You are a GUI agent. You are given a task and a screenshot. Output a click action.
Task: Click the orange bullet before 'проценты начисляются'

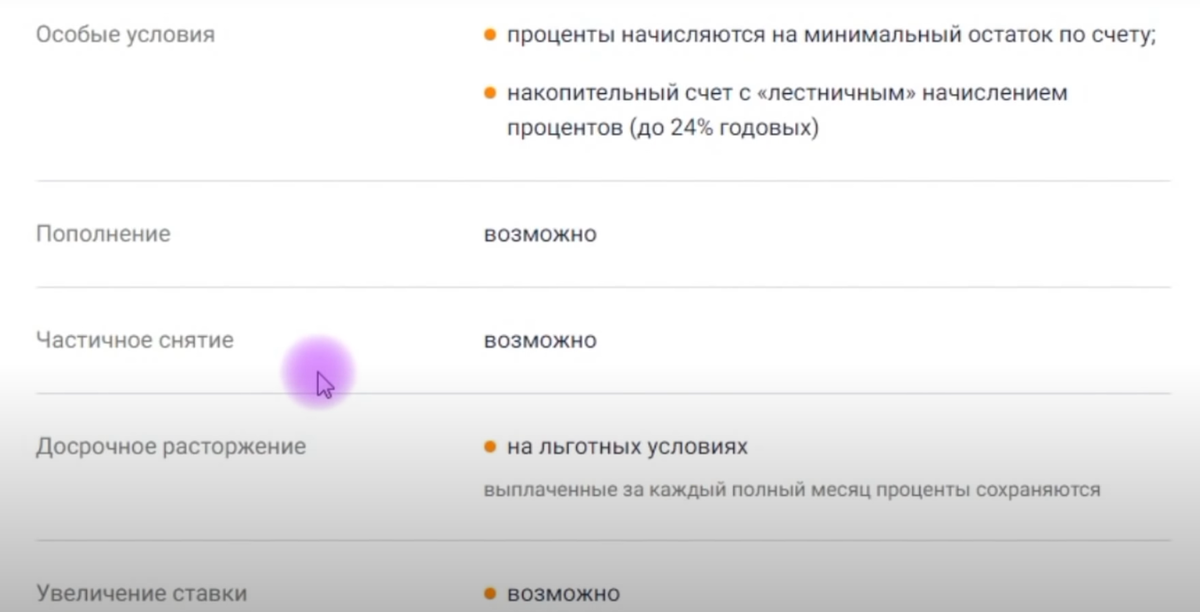click(x=490, y=35)
